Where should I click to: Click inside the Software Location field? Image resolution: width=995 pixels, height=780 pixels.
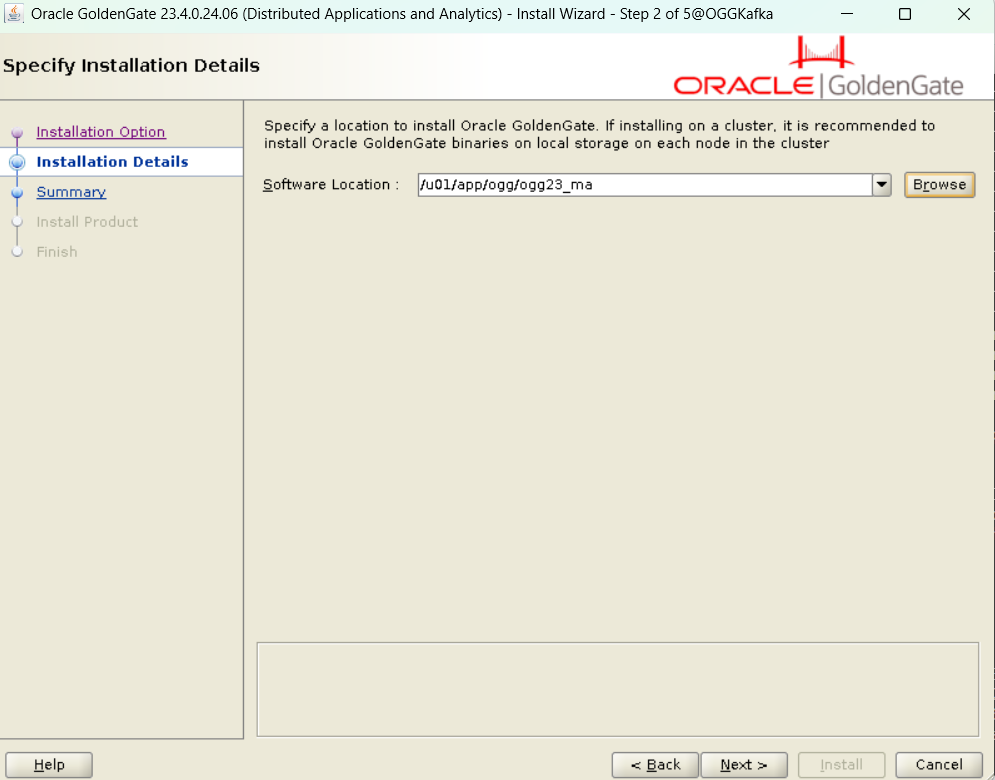point(644,185)
